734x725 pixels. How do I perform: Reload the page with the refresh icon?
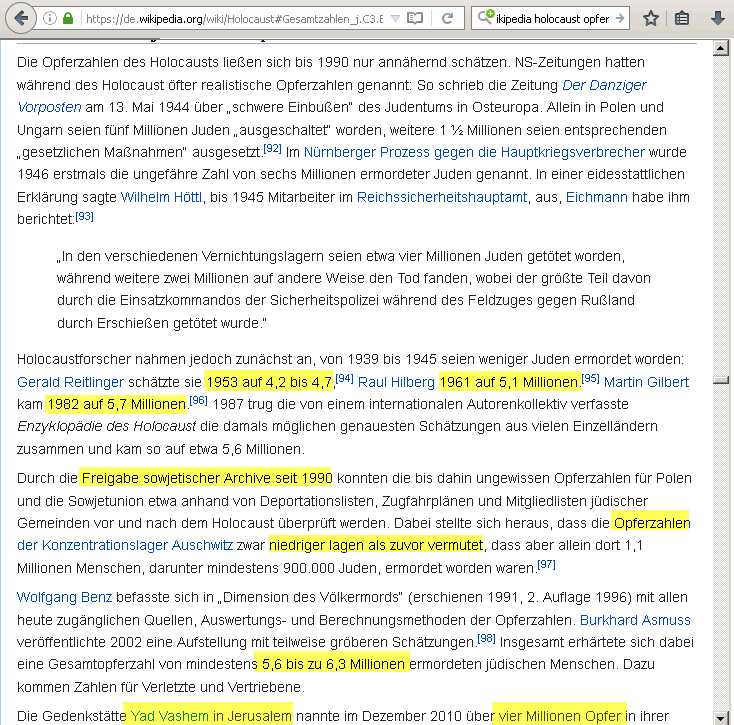click(x=448, y=18)
